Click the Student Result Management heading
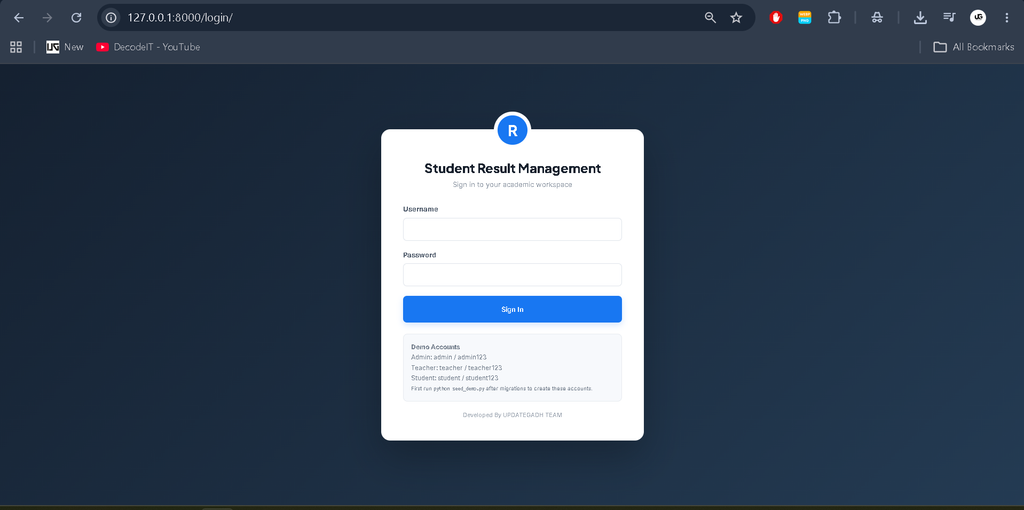1024x510 pixels. [x=513, y=168]
